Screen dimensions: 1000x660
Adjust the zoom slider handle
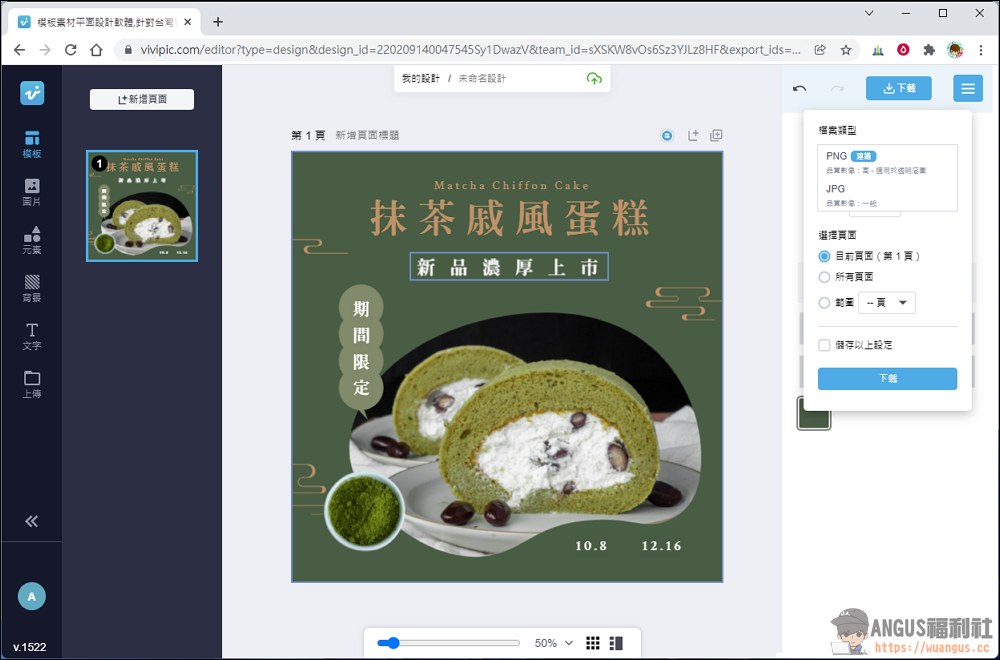393,643
